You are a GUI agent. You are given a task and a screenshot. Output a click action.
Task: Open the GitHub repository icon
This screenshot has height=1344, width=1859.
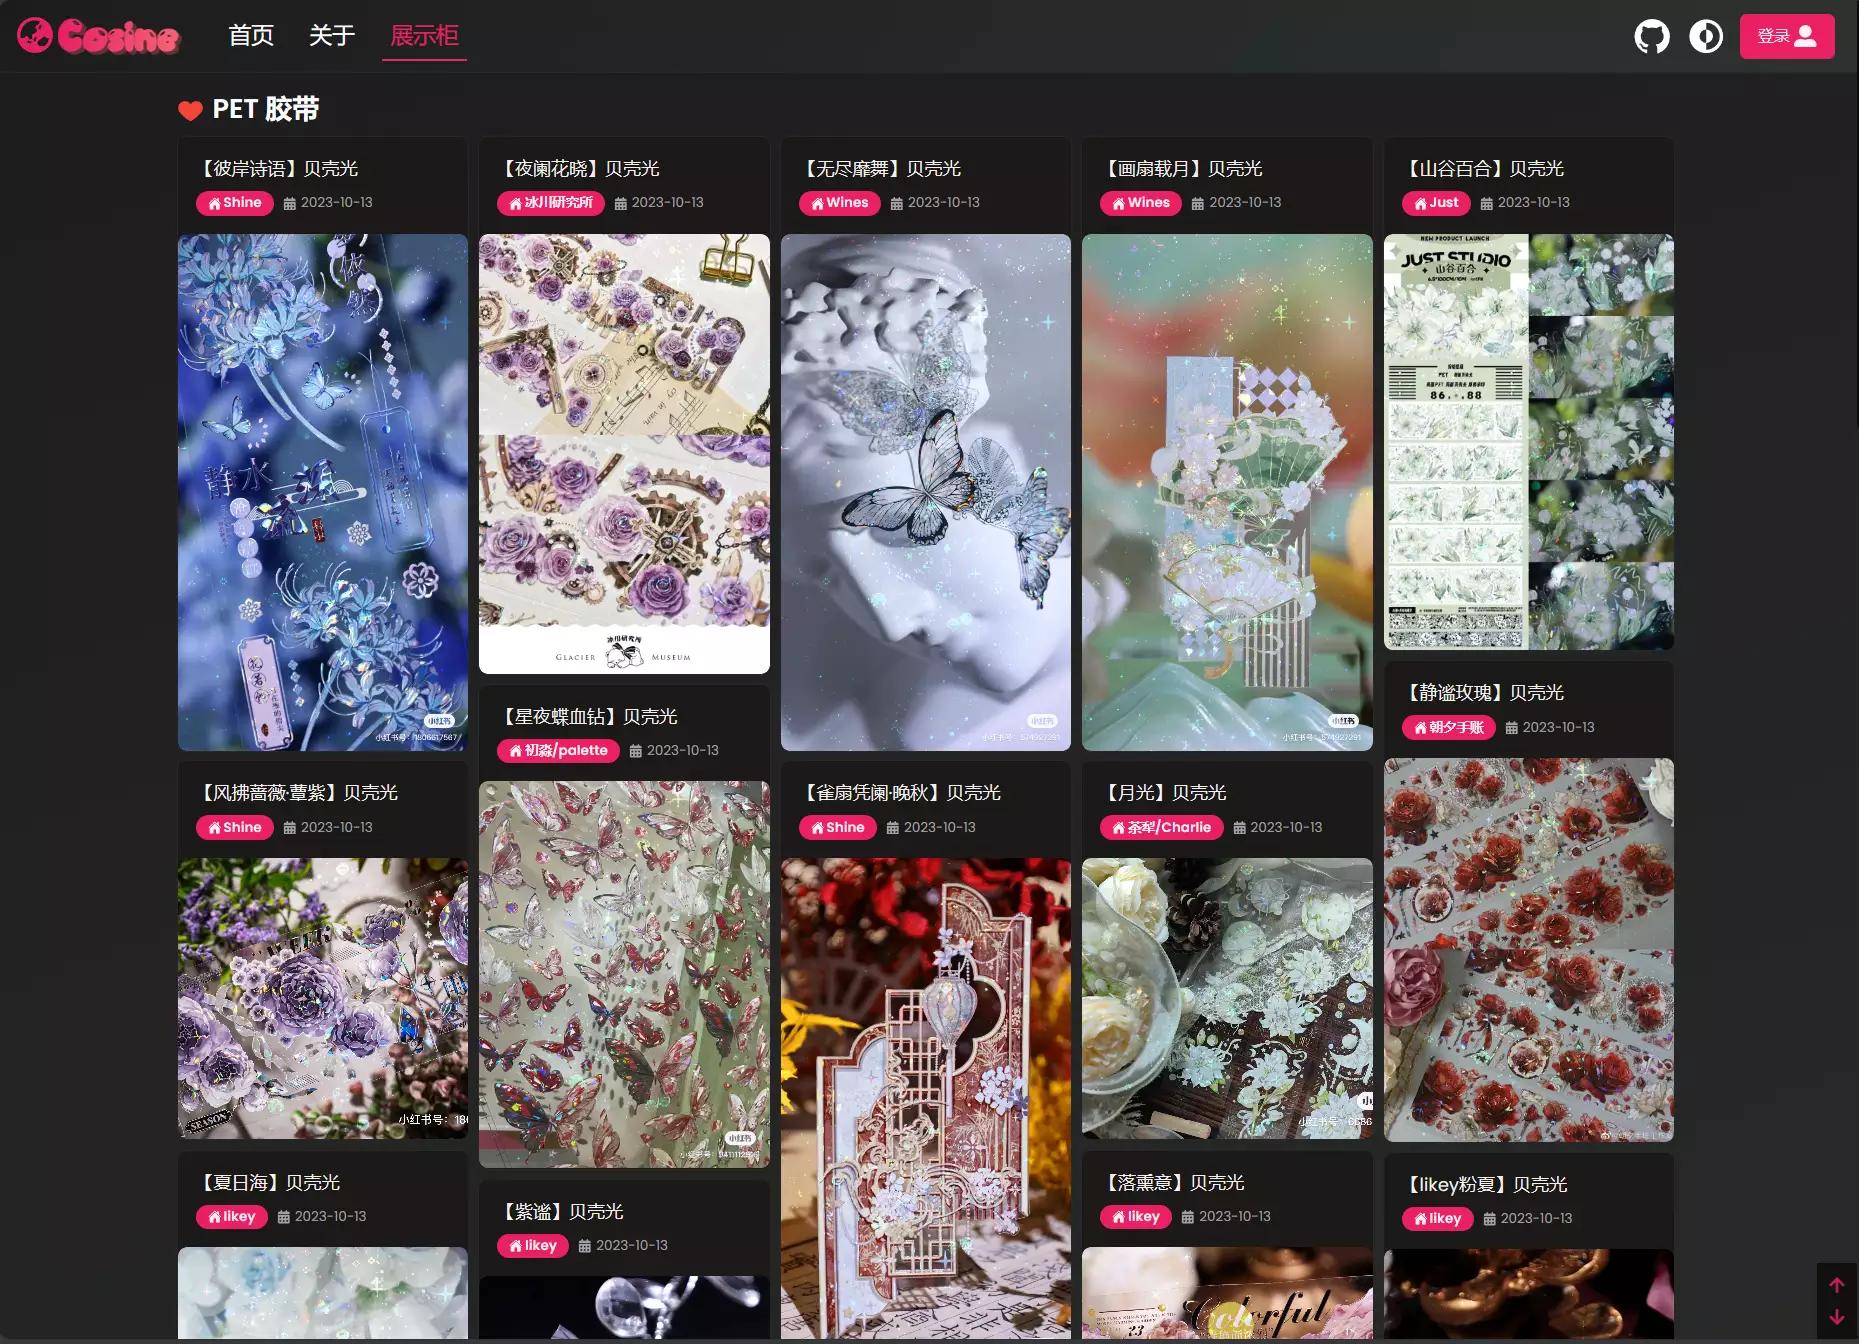pos(1651,37)
